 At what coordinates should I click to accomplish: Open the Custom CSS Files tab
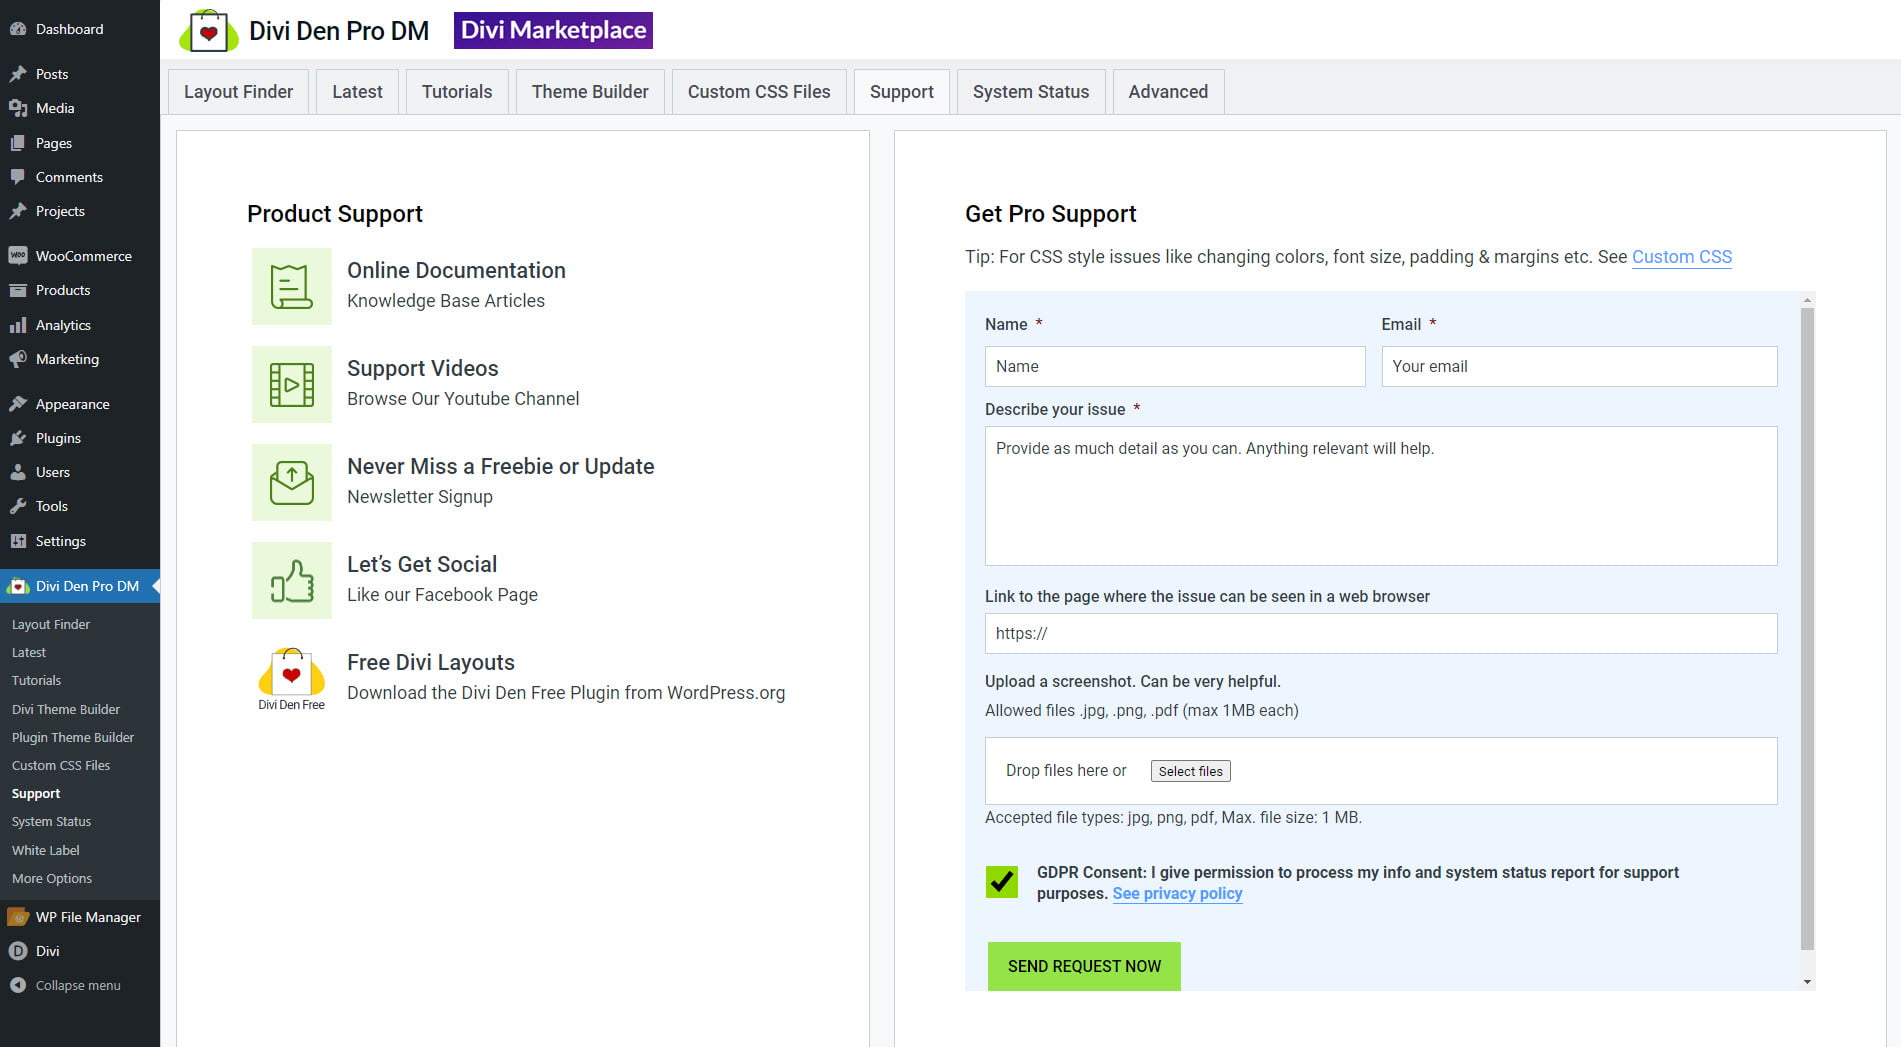click(x=758, y=92)
